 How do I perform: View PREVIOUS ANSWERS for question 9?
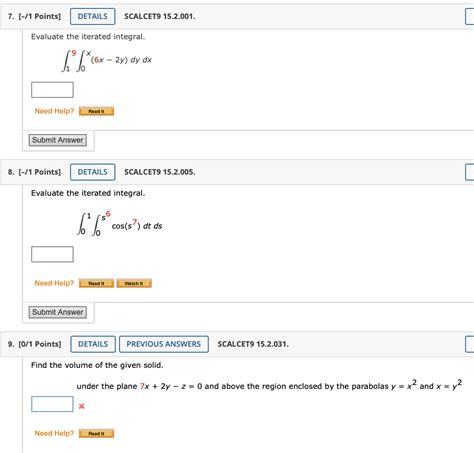click(x=164, y=344)
